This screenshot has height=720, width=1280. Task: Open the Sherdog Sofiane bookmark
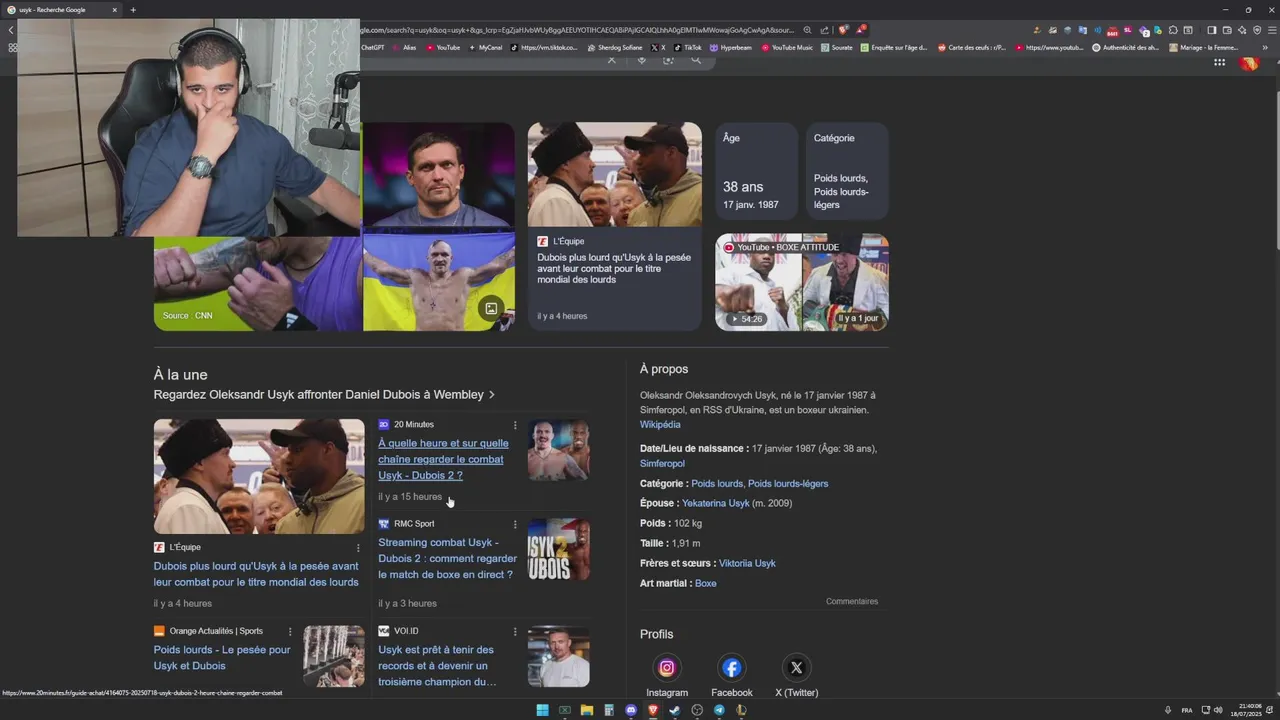pyautogui.click(x=615, y=47)
